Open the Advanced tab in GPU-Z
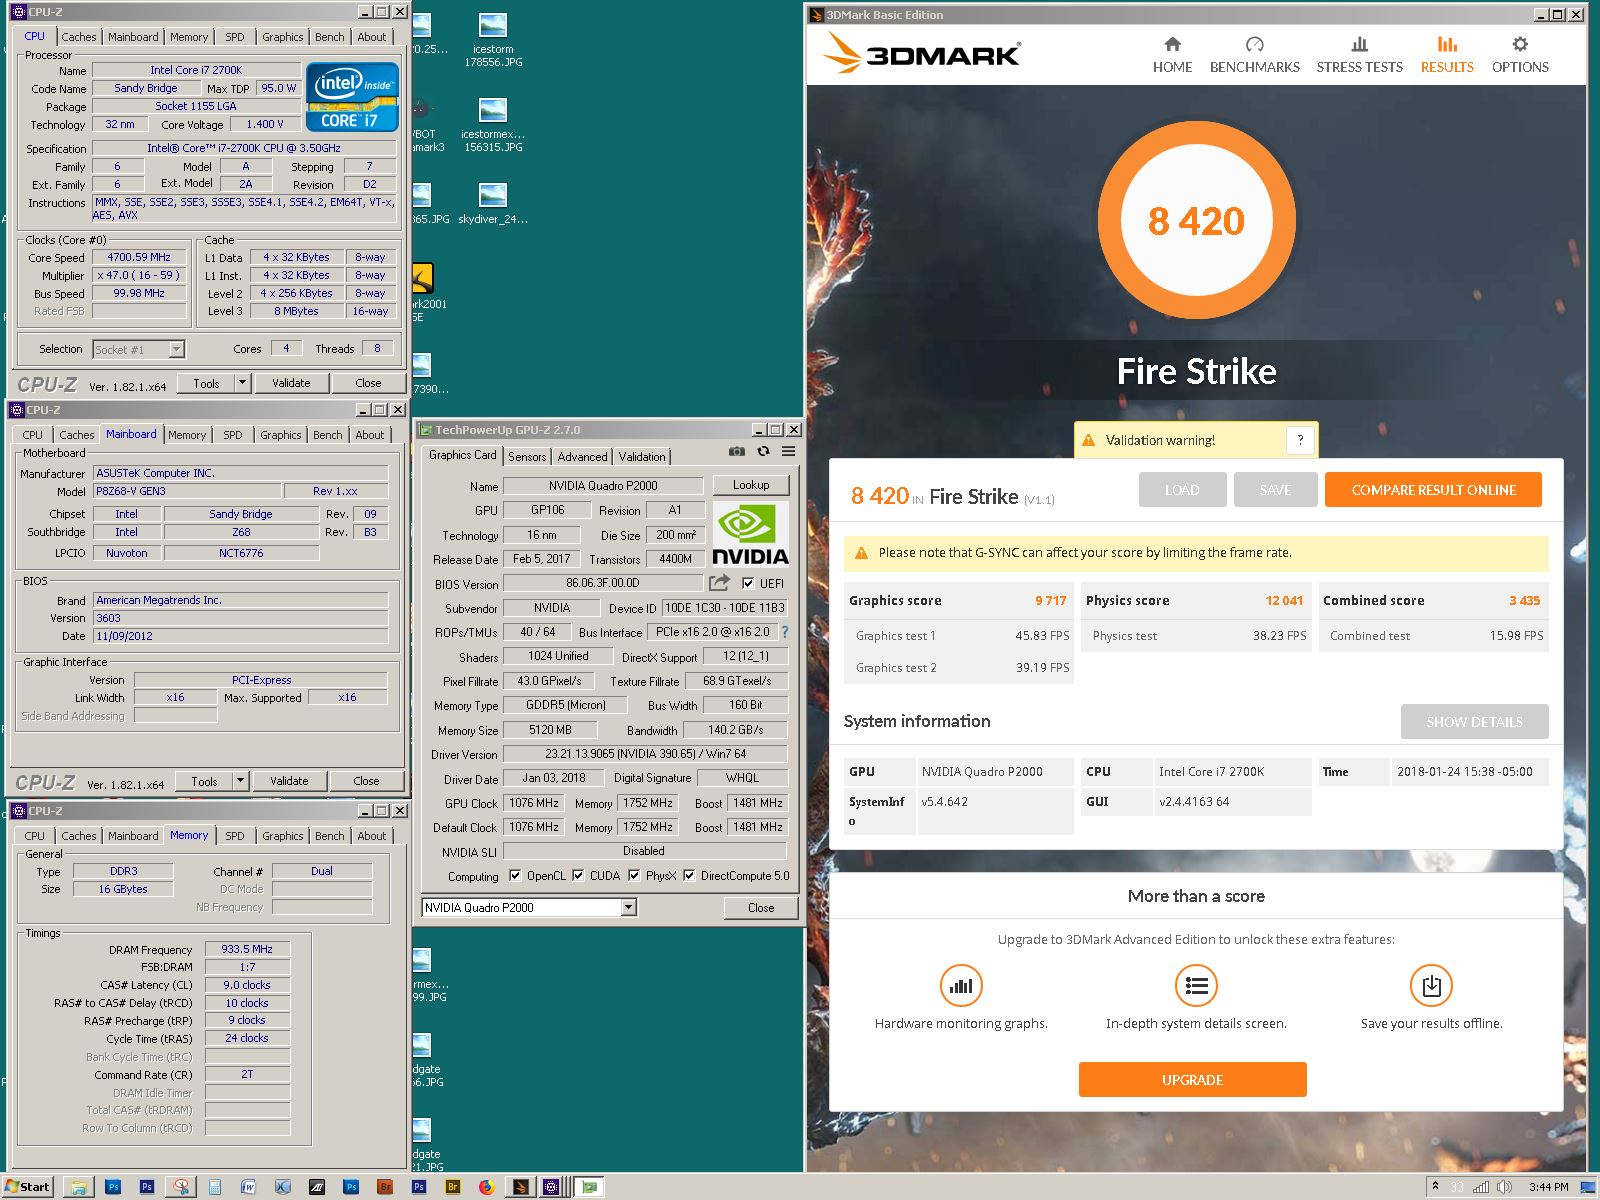This screenshot has height=1200, width=1600. point(582,456)
